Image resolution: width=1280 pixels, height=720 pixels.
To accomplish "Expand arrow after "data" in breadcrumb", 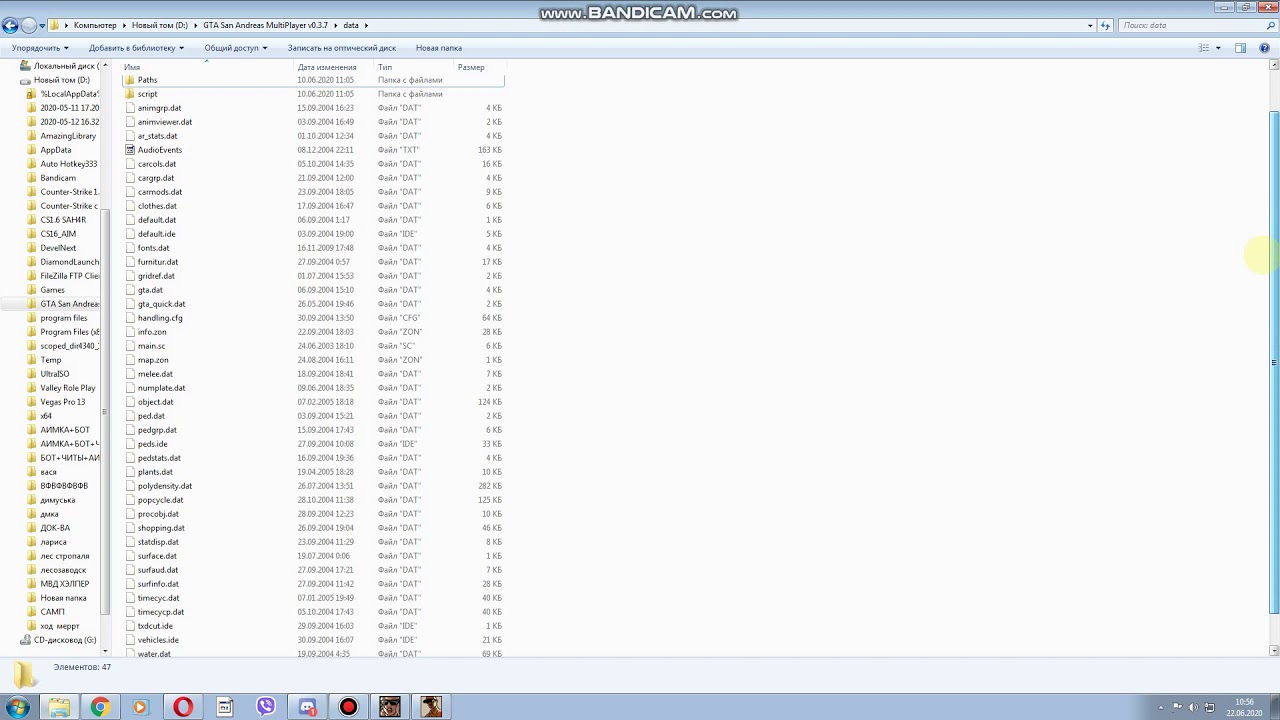I will [366, 25].
